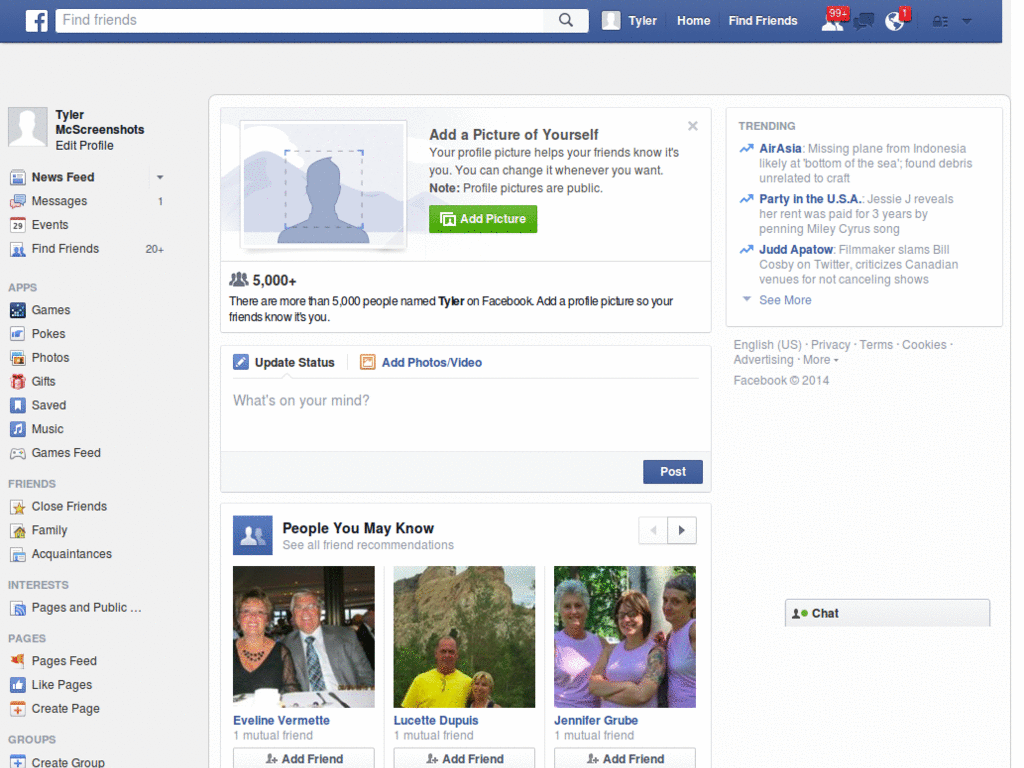Open Find Friends in top bar
1024x768 pixels.
tap(763, 21)
